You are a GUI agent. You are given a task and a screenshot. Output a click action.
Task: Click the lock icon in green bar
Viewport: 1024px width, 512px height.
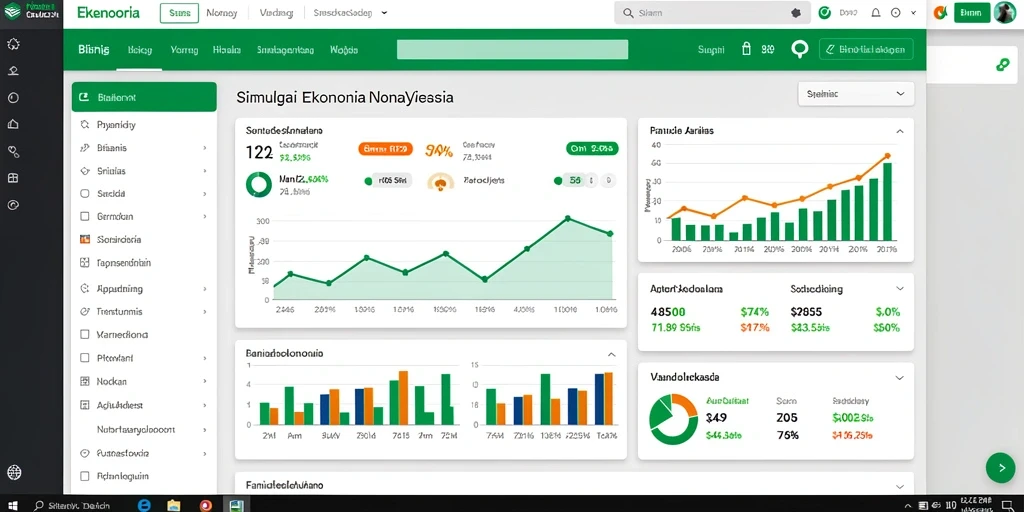click(747, 49)
